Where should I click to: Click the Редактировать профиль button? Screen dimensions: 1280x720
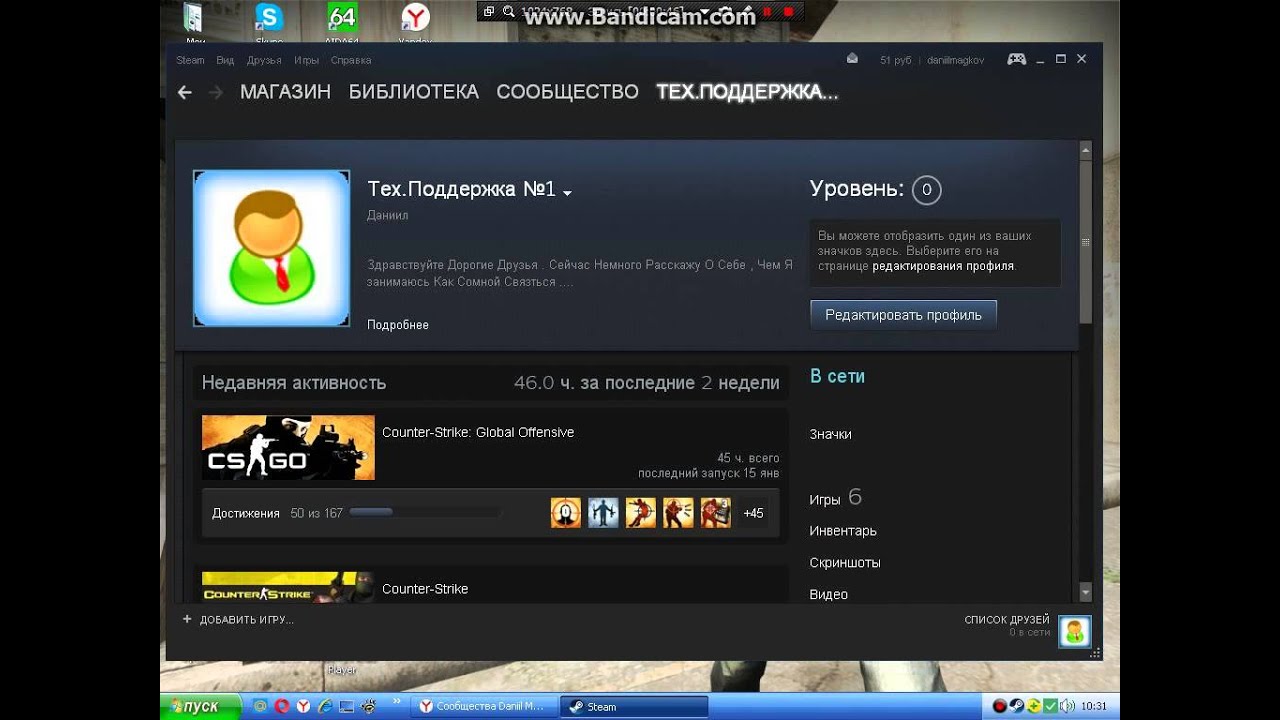point(903,315)
